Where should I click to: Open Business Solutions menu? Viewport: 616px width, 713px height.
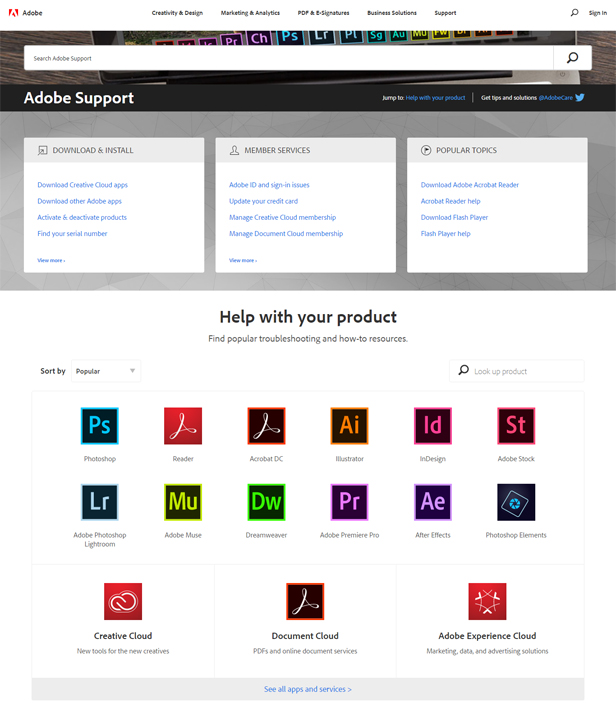pos(392,13)
